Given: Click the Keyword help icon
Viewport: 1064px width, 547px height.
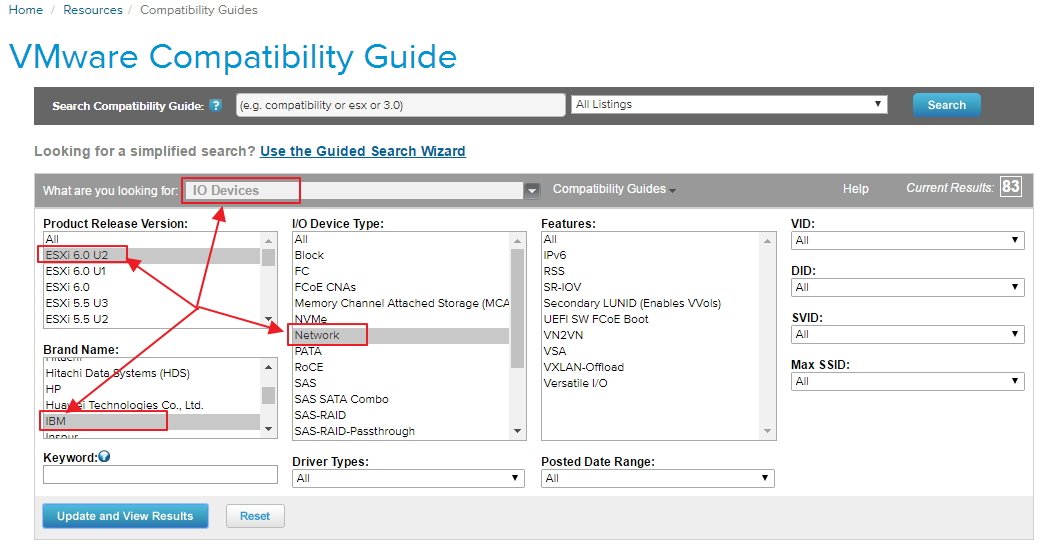Looking at the screenshot, I should pos(104,457).
